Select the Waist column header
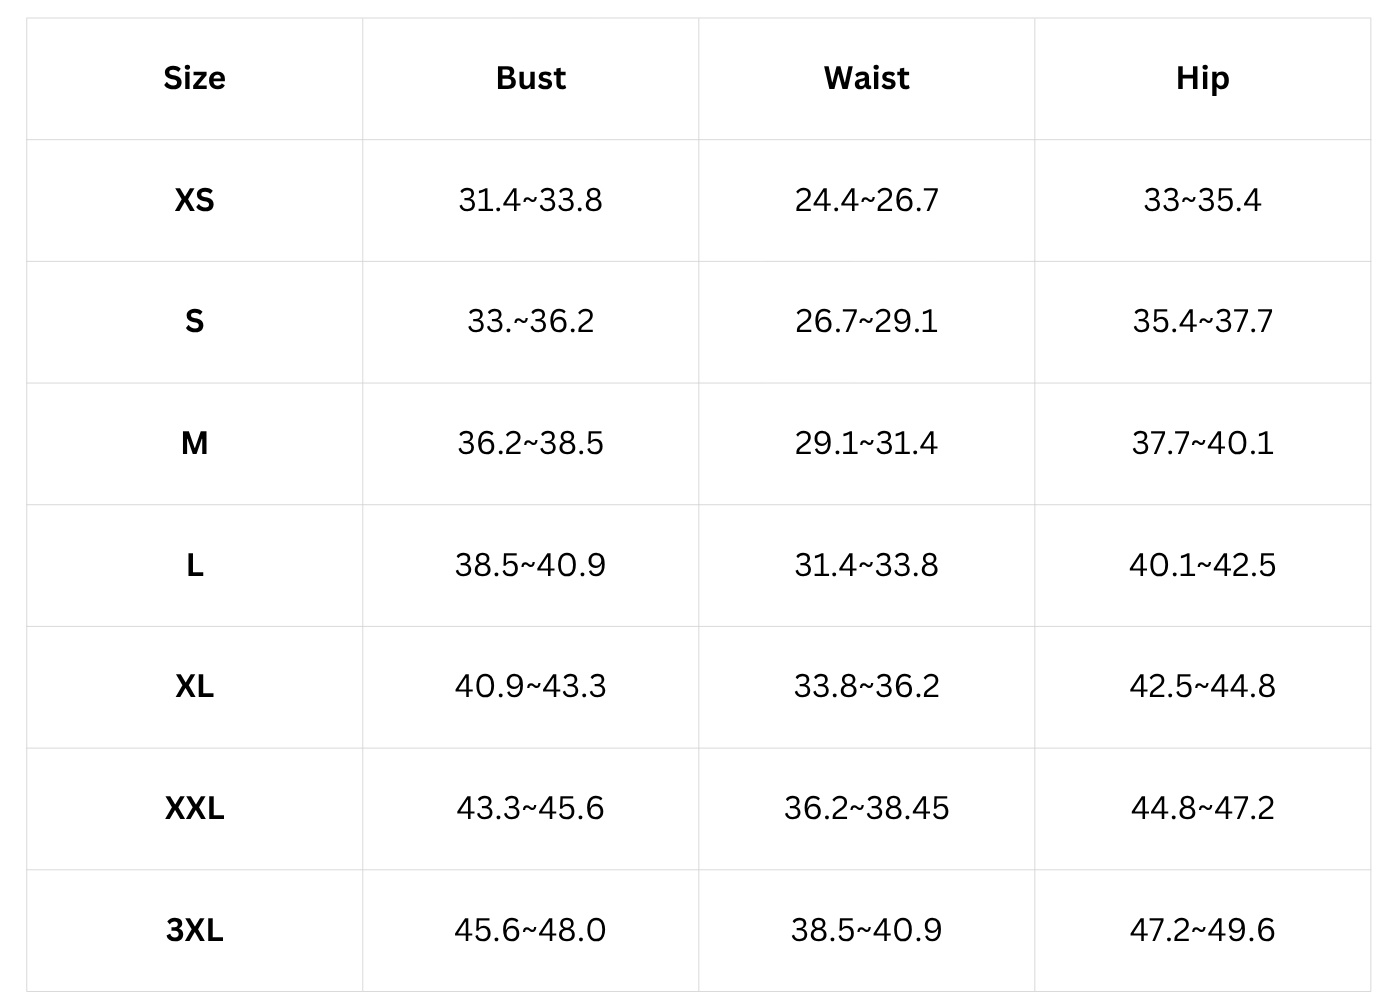This screenshot has height=1000, width=1400. [866, 78]
